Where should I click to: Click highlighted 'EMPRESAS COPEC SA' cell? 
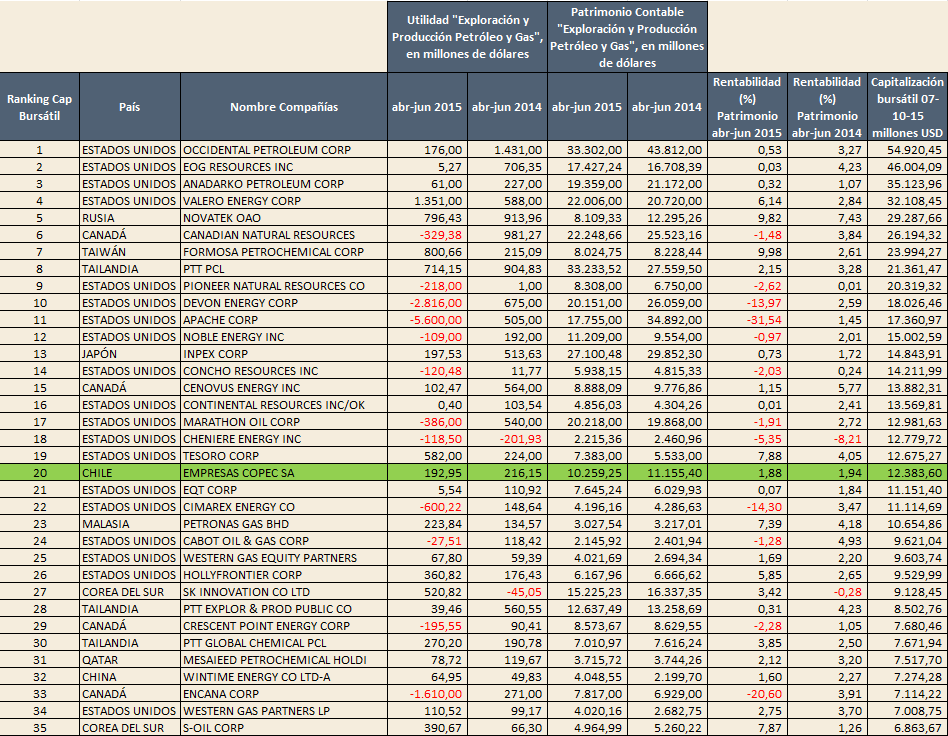pos(284,473)
